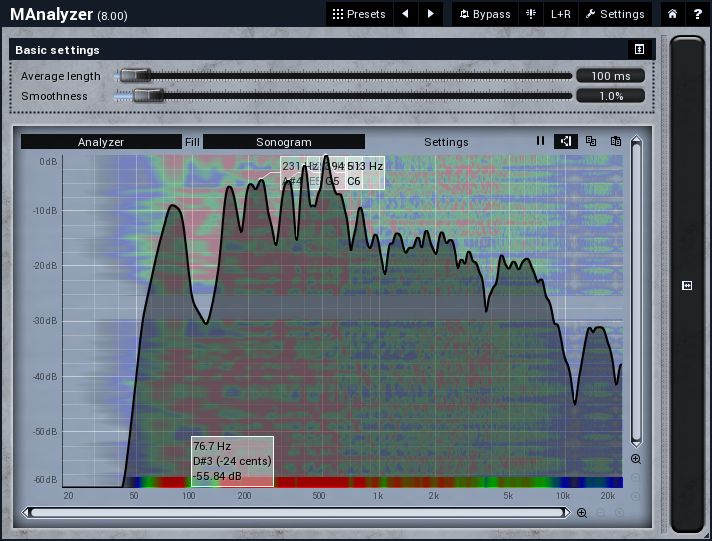Click the horizontal zoom scrollbar track

296,513
